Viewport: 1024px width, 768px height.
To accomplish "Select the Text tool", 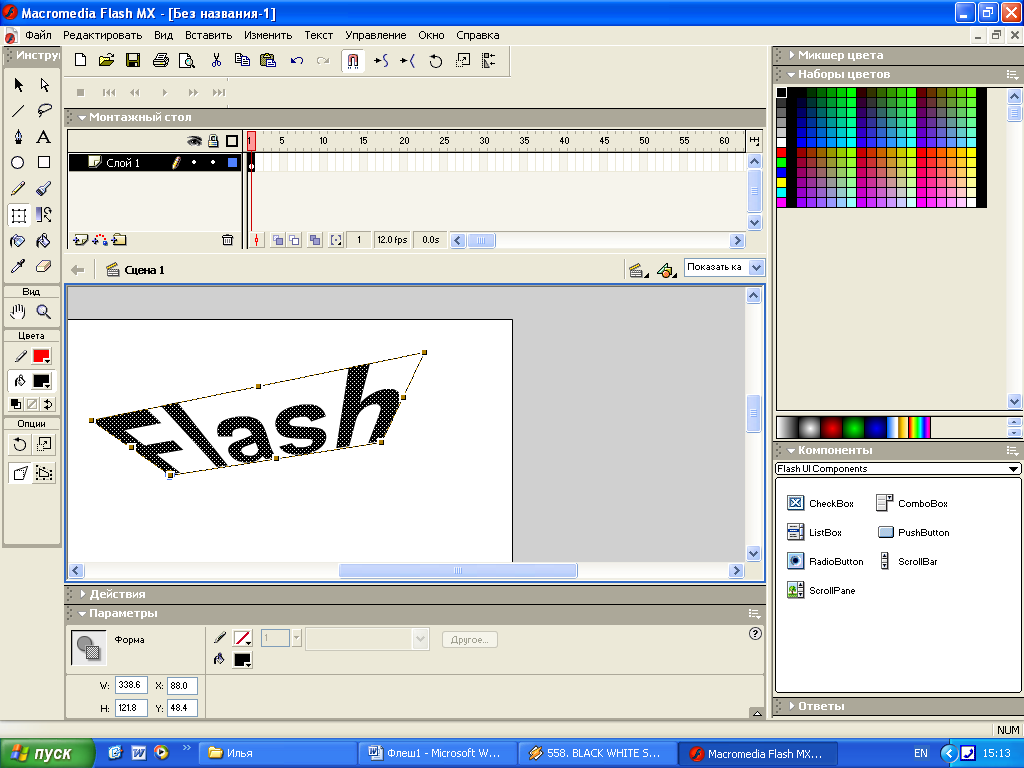I will pyautogui.click(x=44, y=136).
